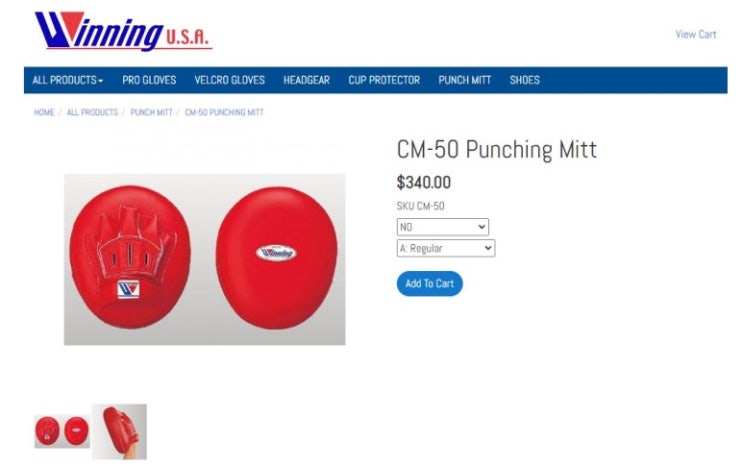This screenshot has height=466, width=743.
Task: Click ALL PRODUCTS breadcrumb link
Action: (x=92, y=112)
